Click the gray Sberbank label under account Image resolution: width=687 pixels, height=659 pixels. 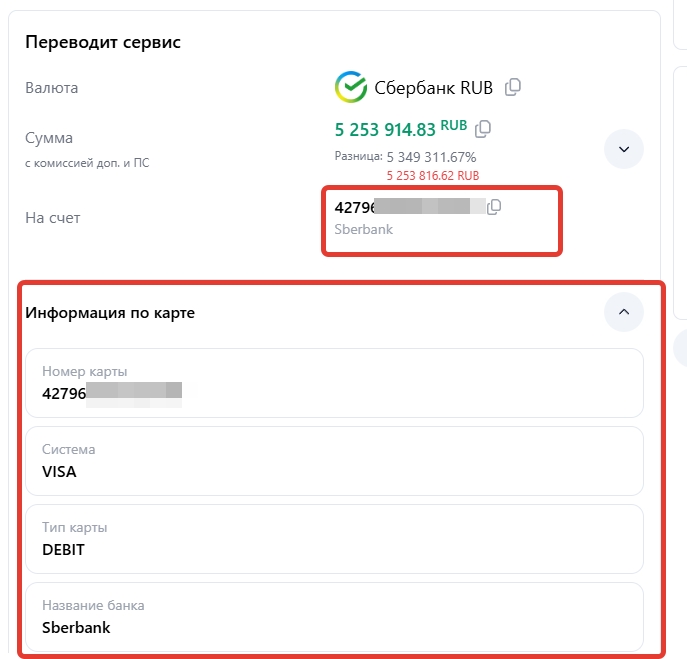click(363, 229)
